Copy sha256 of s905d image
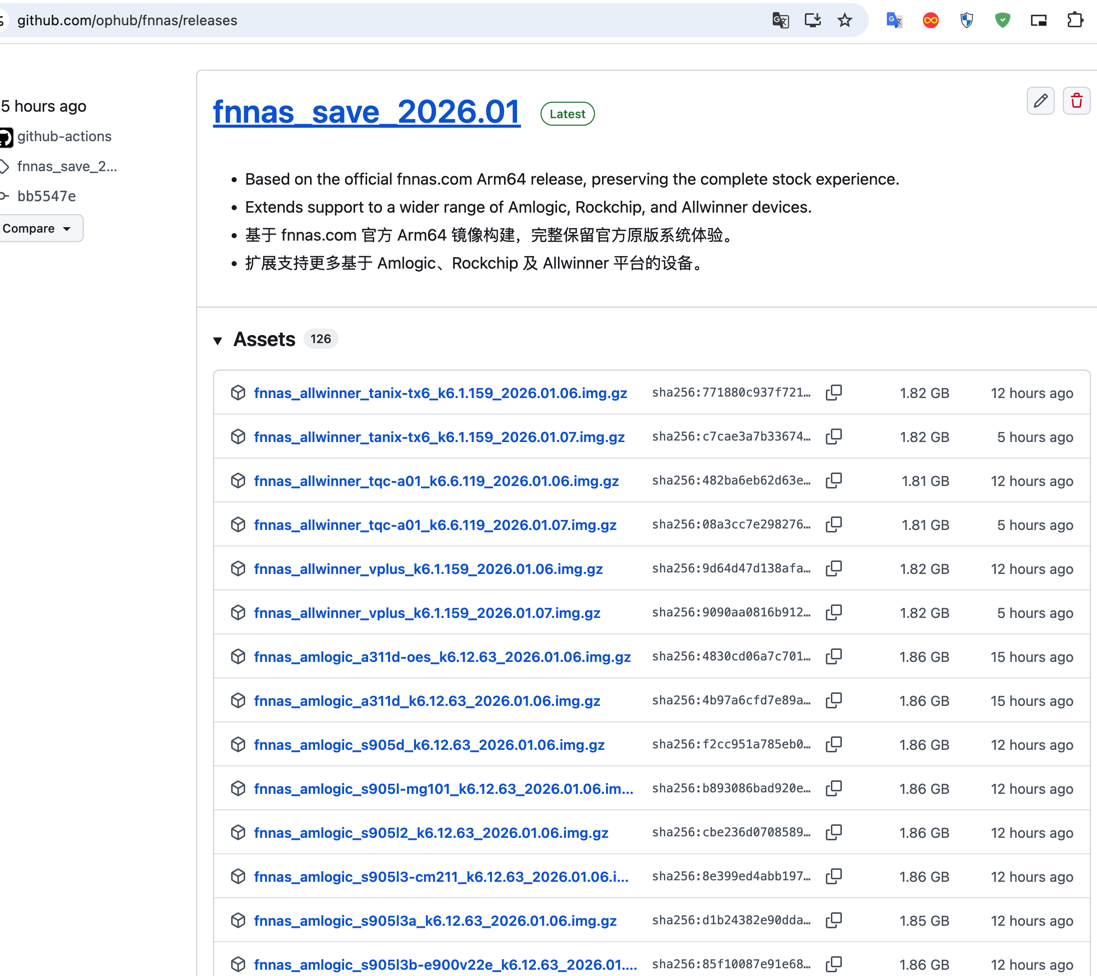Screen dimensions: 1097x976 tap(834, 745)
